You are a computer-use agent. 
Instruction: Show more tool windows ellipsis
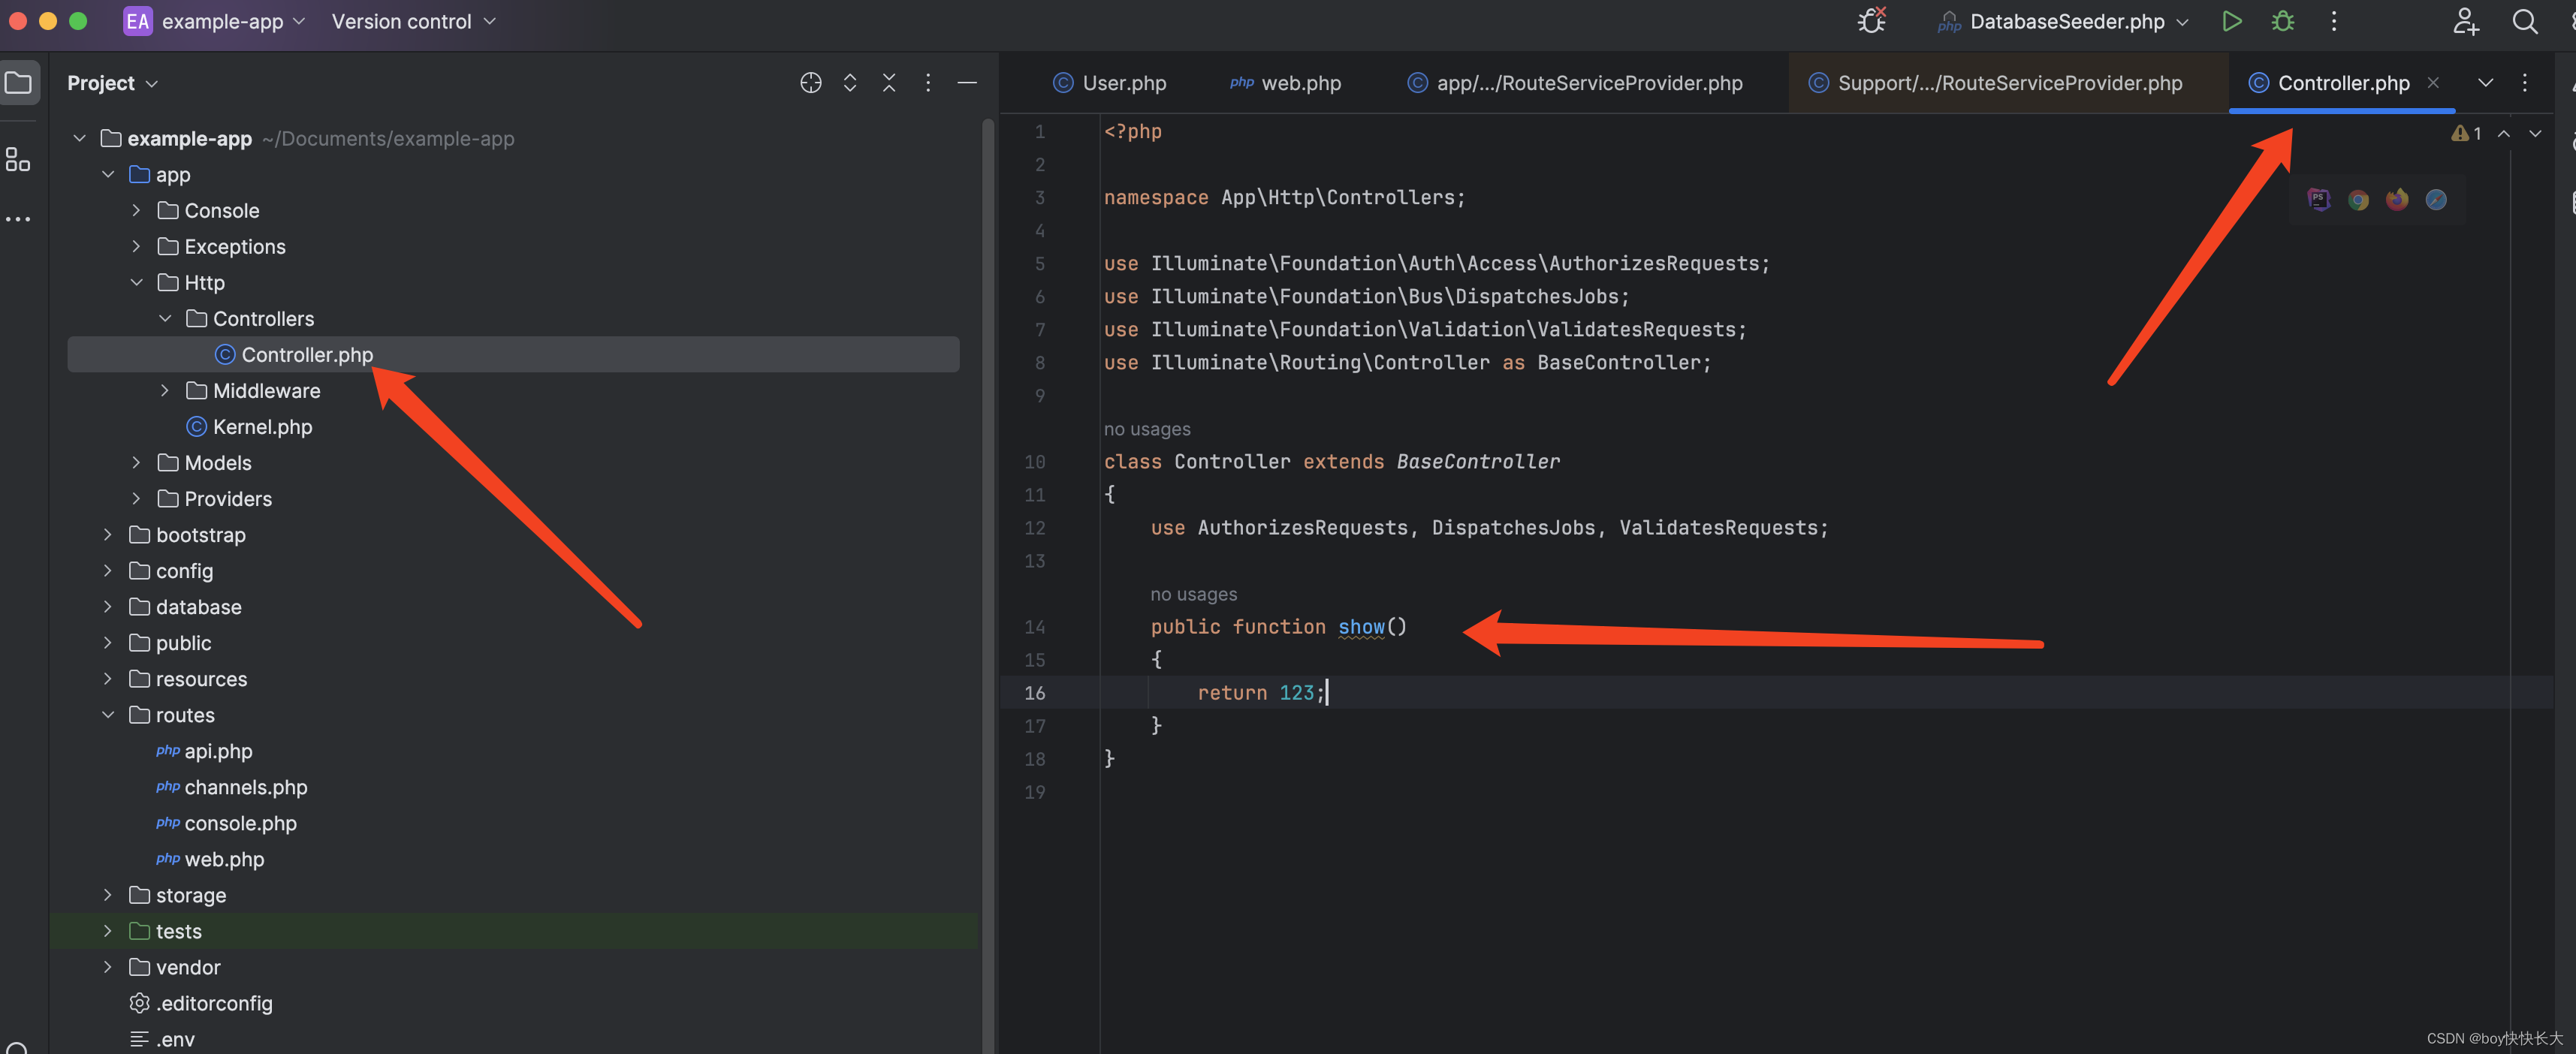tap(18, 219)
